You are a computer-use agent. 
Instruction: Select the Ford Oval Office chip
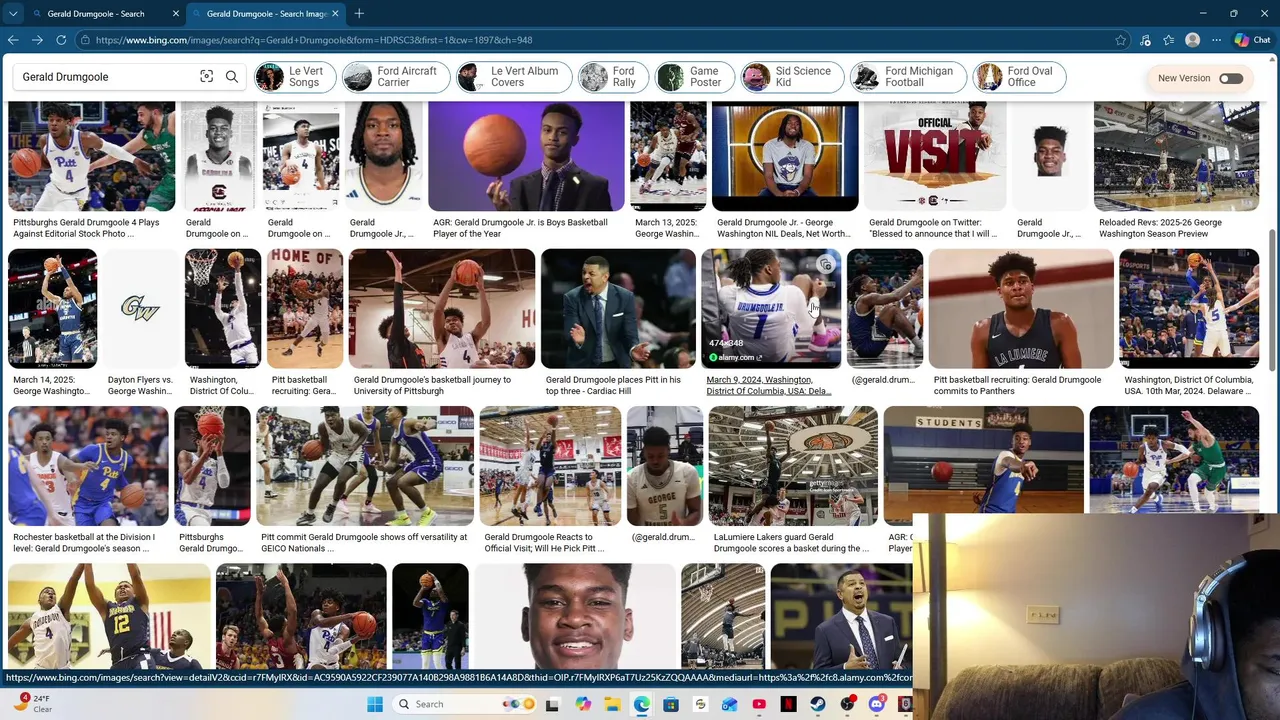pos(1020,77)
